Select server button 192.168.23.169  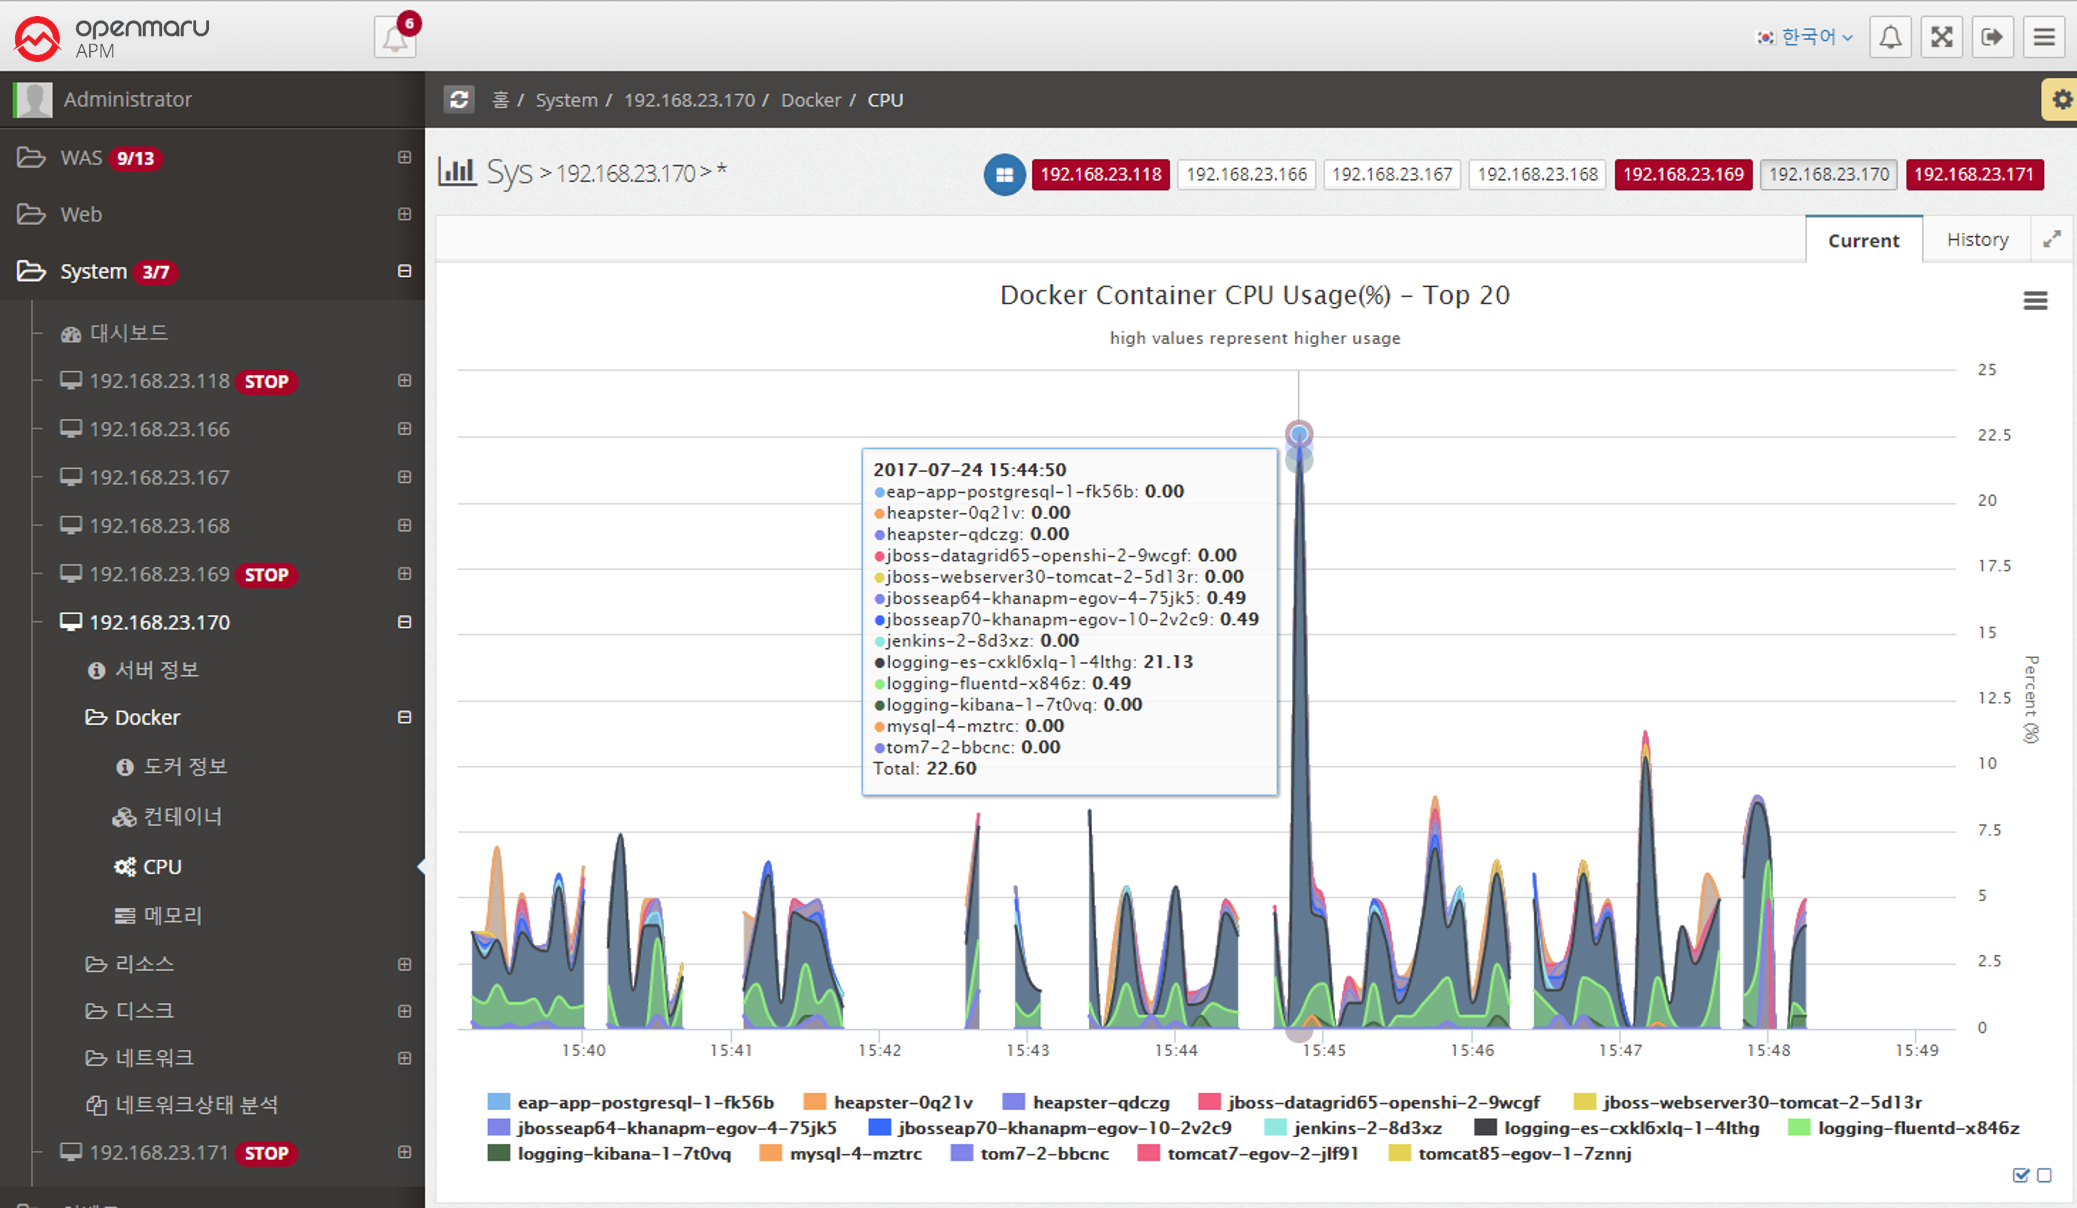(x=1683, y=174)
